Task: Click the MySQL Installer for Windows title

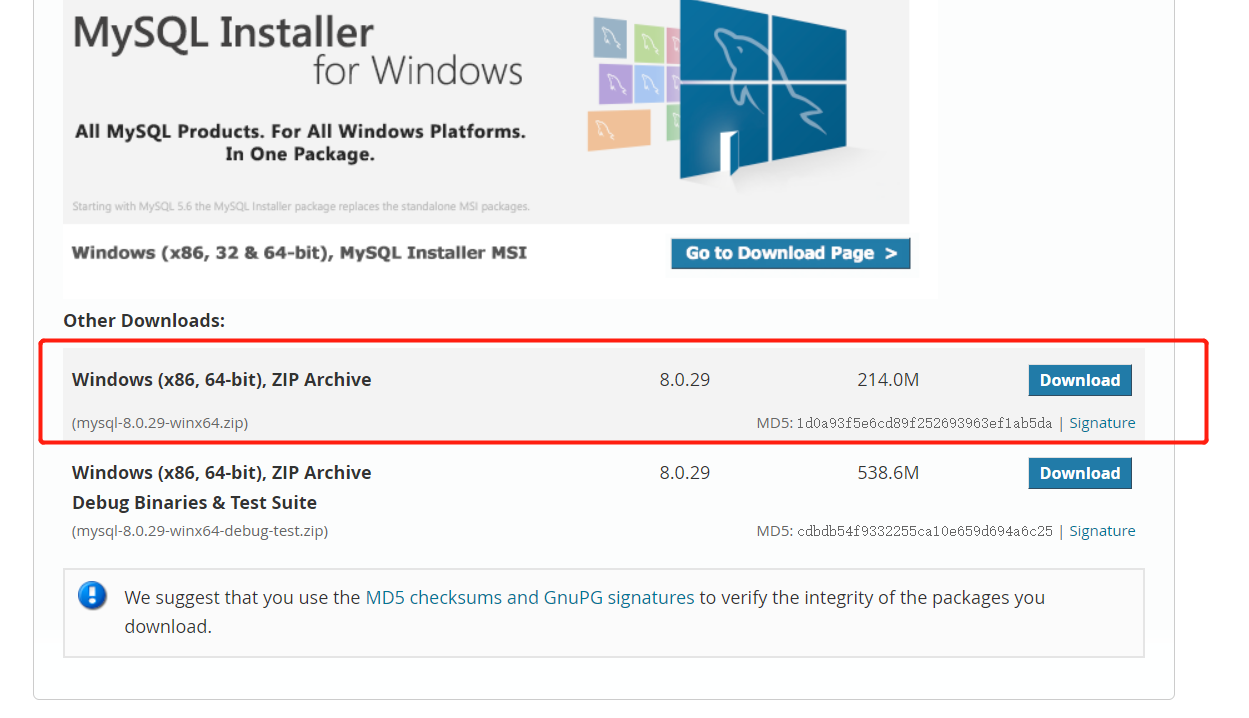Action: (x=298, y=52)
